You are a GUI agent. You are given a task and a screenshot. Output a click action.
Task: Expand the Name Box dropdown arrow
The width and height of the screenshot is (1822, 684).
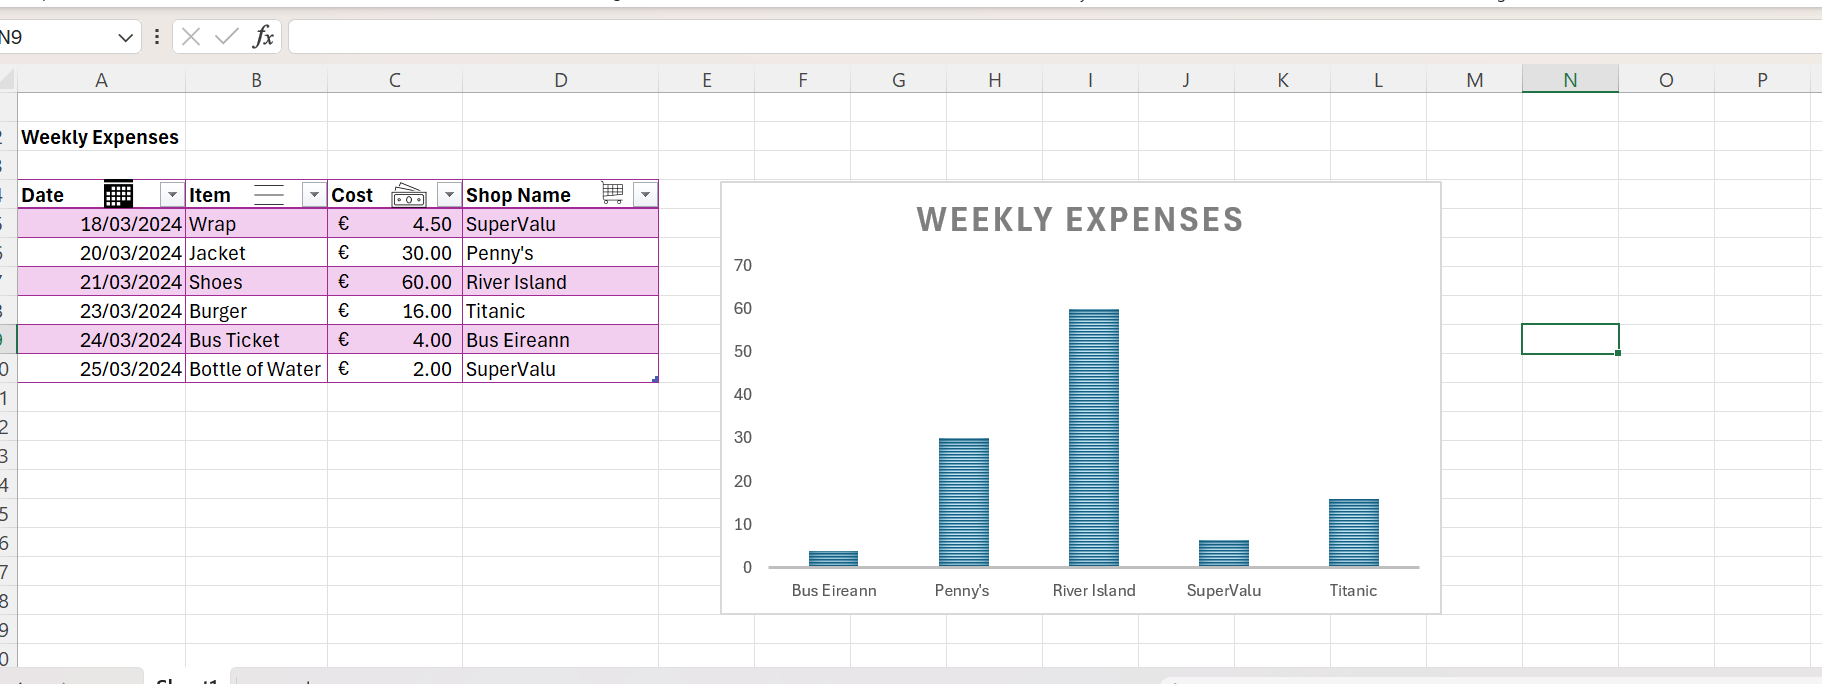(x=125, y=38)
